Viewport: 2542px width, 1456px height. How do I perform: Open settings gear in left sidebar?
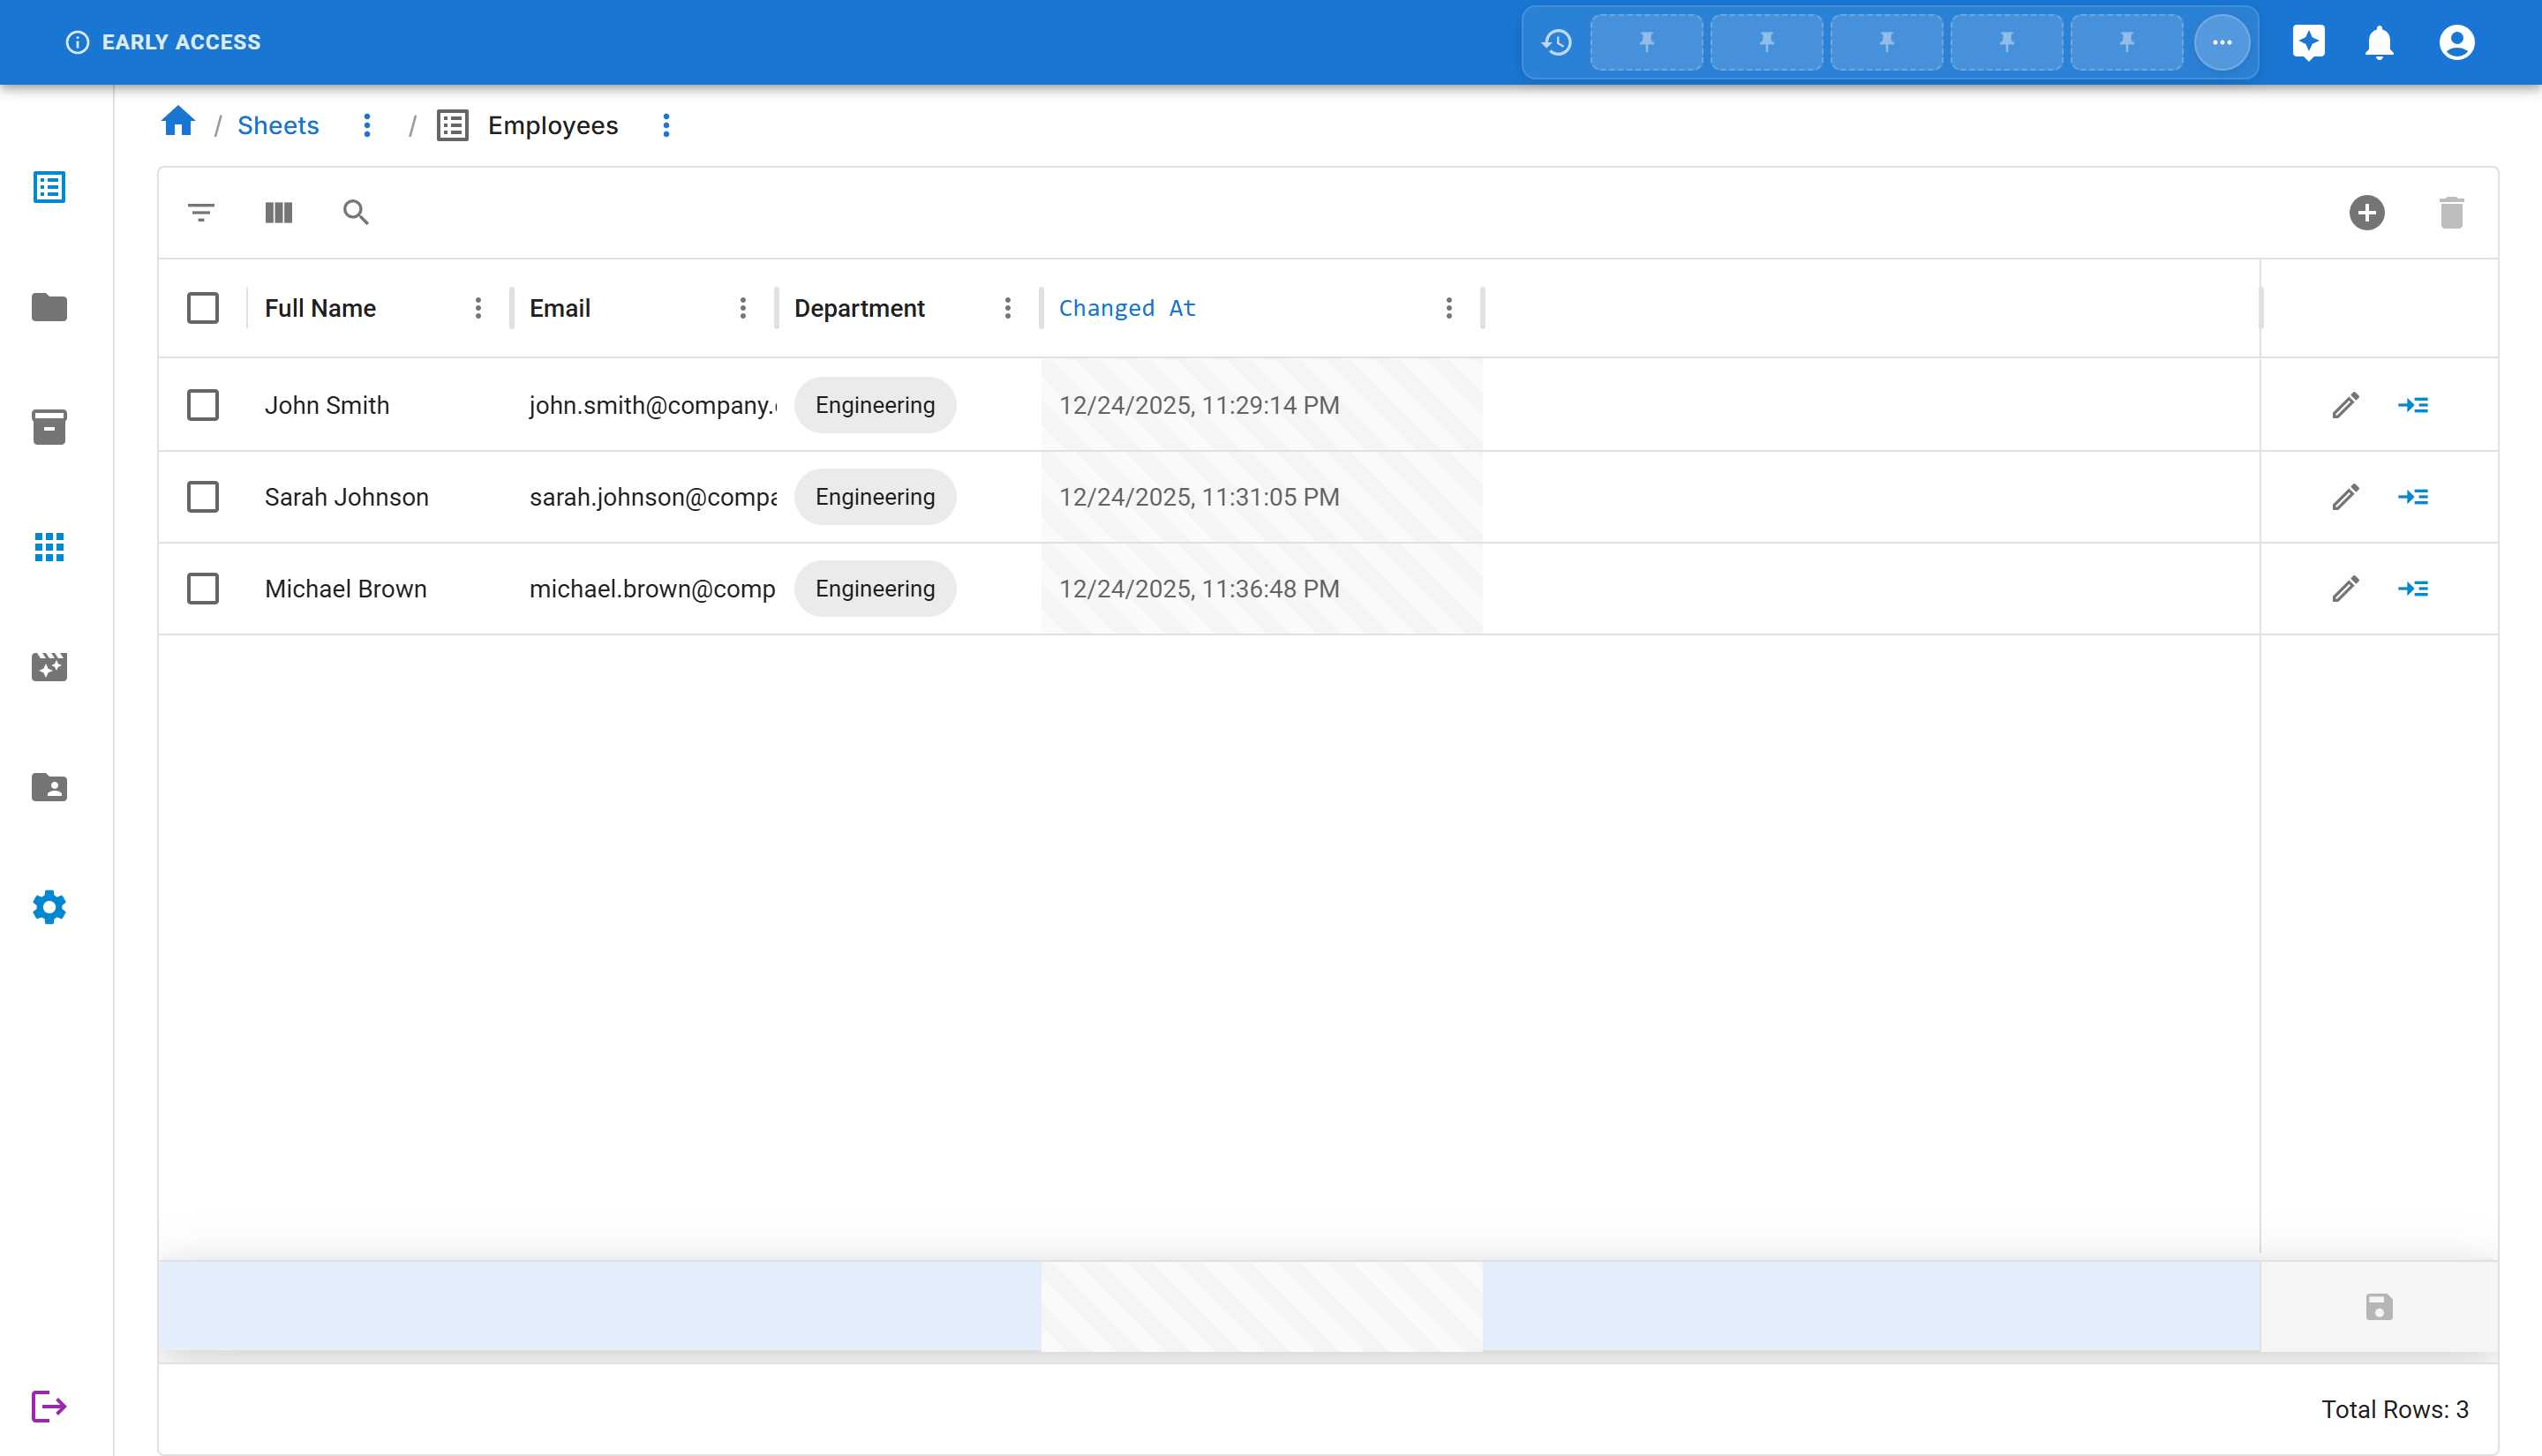[49, 907]
